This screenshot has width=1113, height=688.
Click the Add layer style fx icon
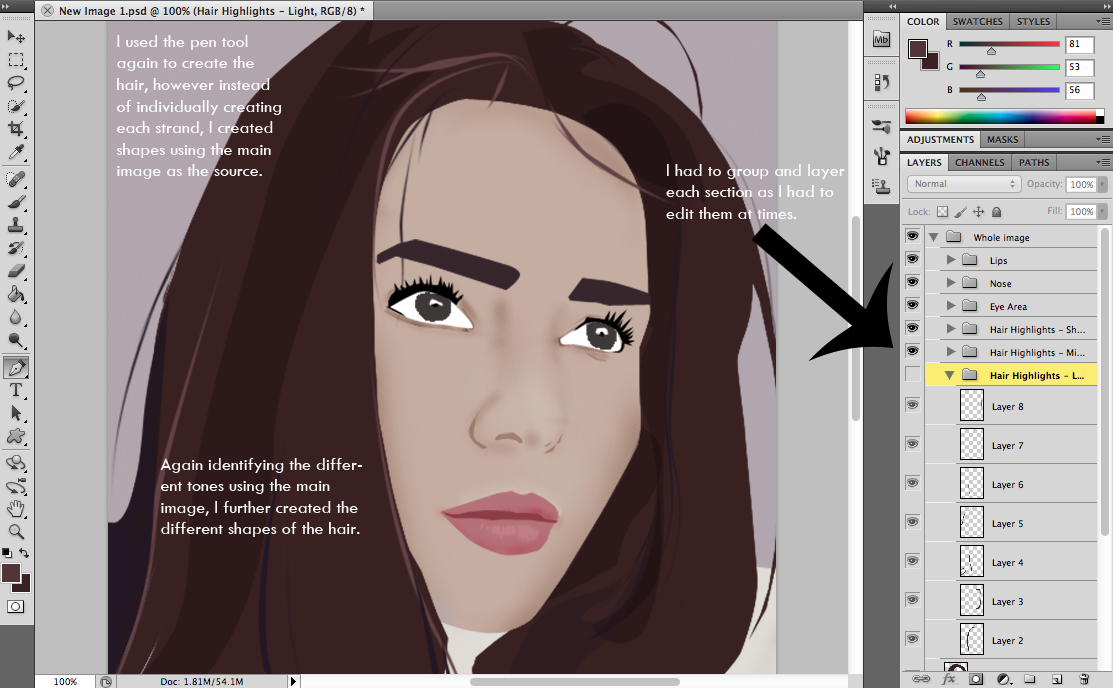click(949, 679)
